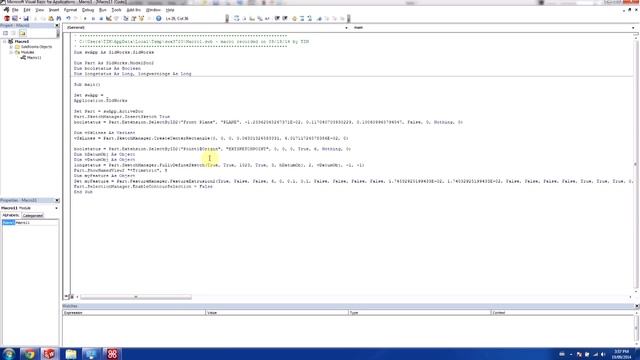
Task: Click the Type column header in Watches
Action: pos(419,313)
